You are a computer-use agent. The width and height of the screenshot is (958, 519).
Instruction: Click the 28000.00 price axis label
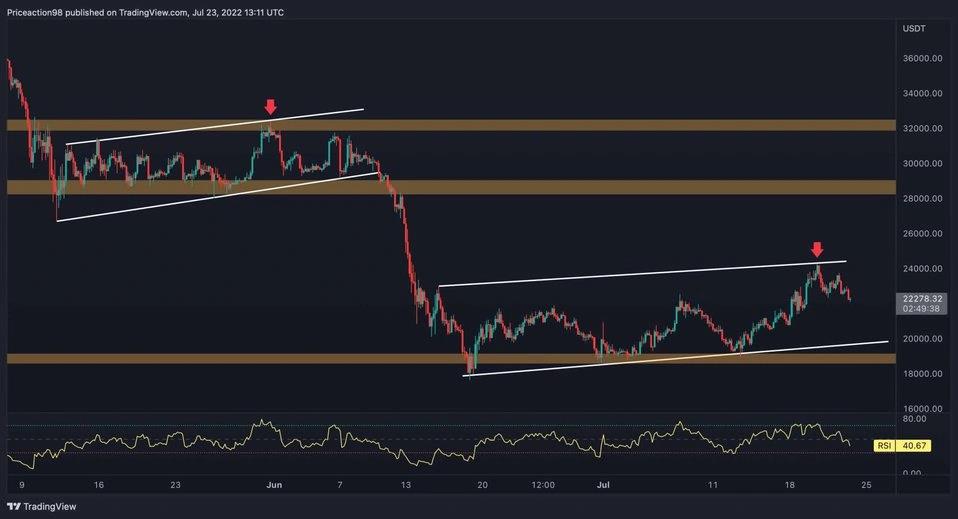tap(923, 198)
